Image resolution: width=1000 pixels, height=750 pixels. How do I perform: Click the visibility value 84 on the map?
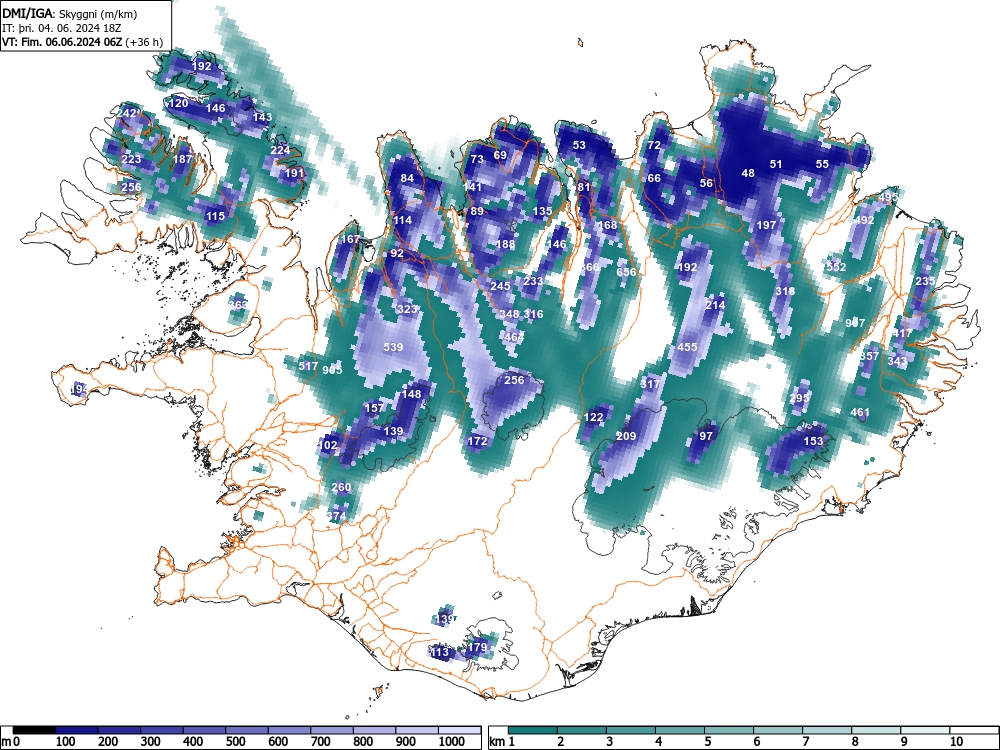pos(407,178)
